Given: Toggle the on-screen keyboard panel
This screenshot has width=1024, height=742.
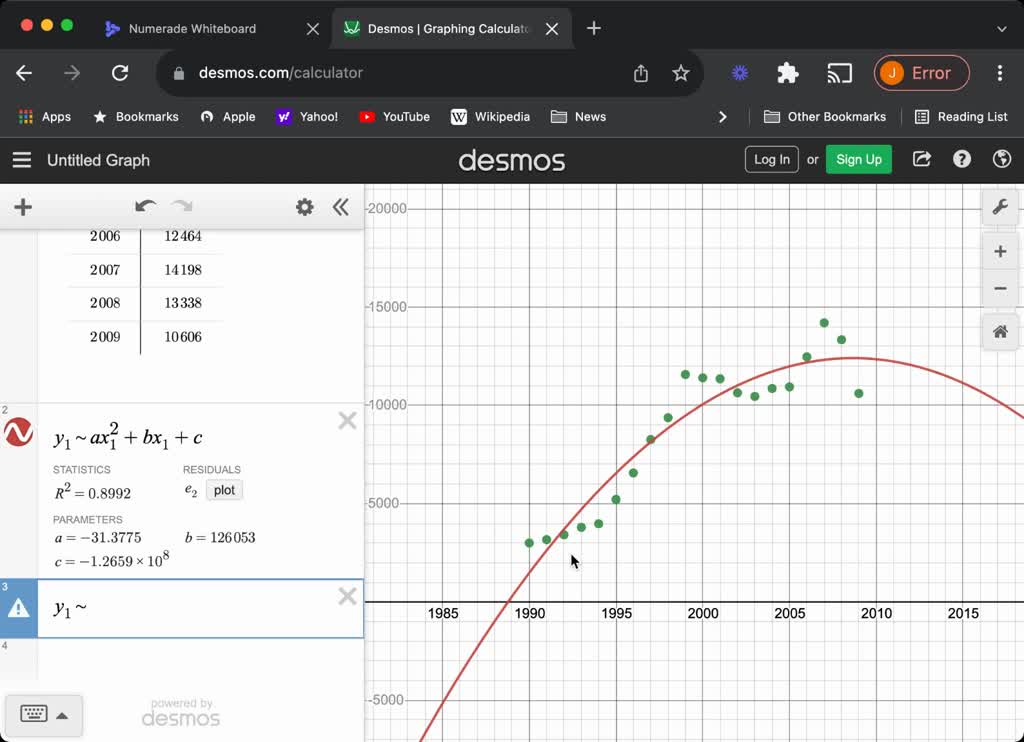Looking at the screenshot, I should [35, 714].
